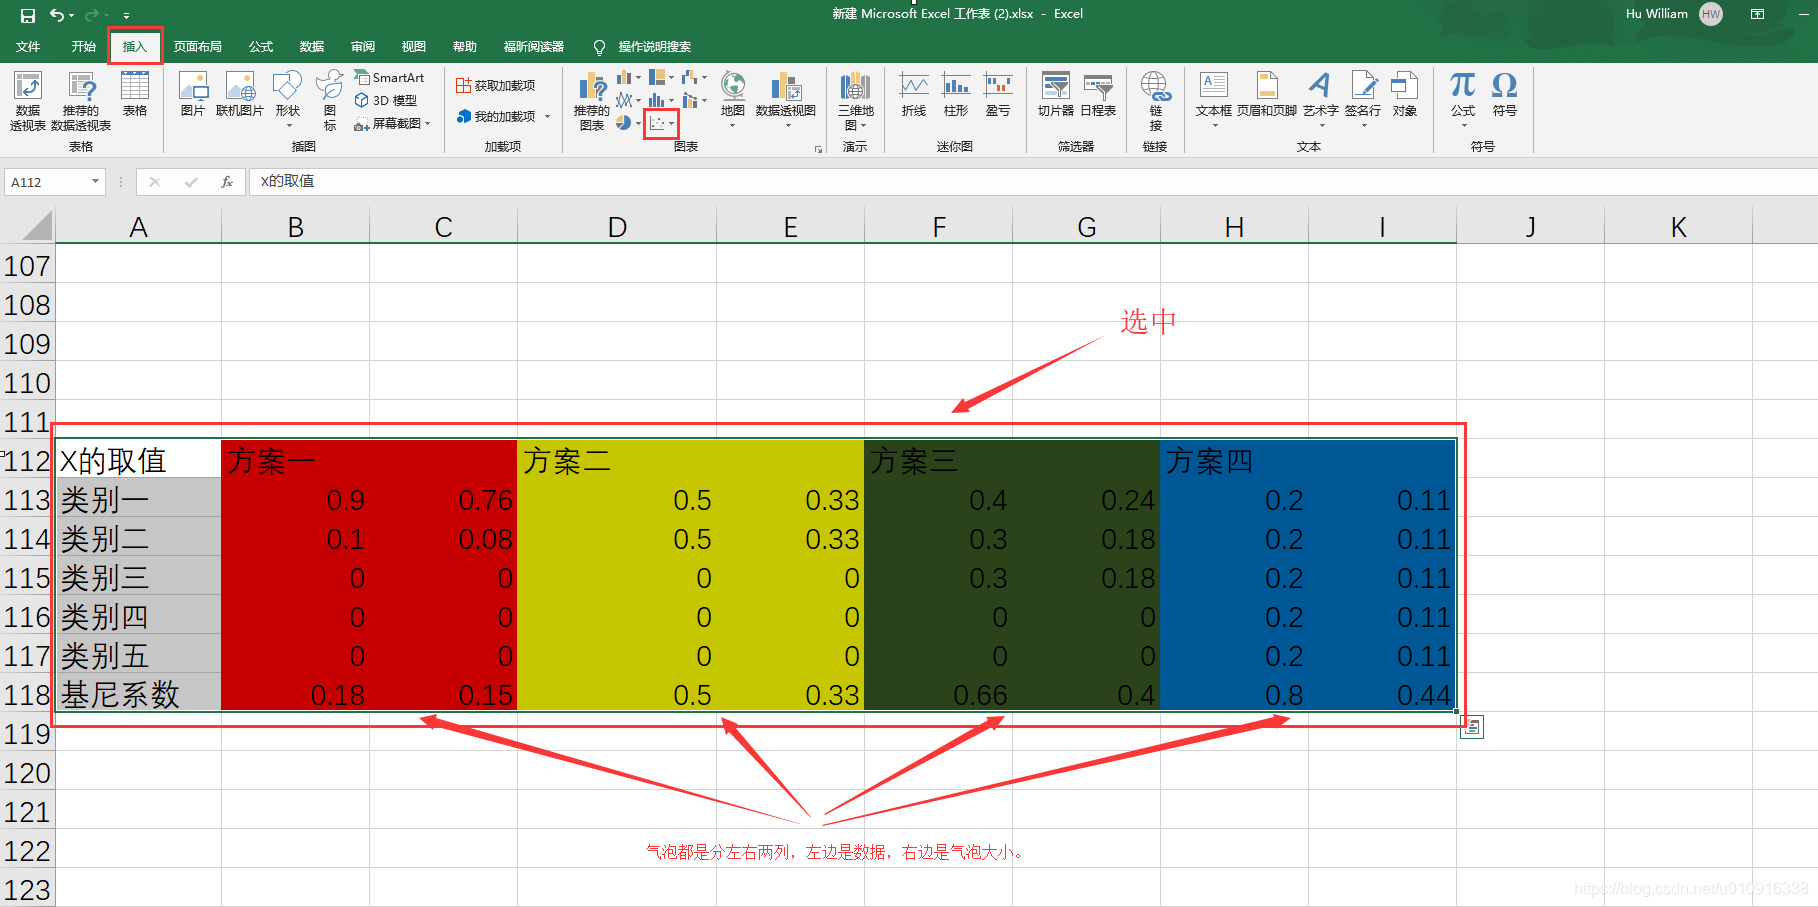Select cell 基尼系数
The height and width of the screenshot is (907, 1818).
138,694
